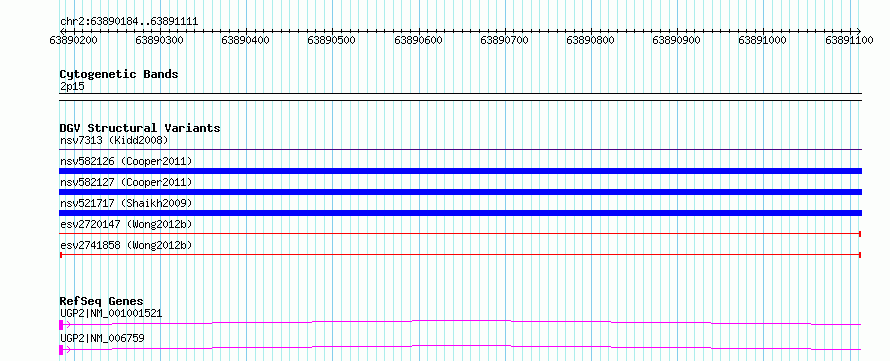This screenshot has height=361, width=890.
Task: Click the esv2720147 red variant line
Action: tap(460, 234)
